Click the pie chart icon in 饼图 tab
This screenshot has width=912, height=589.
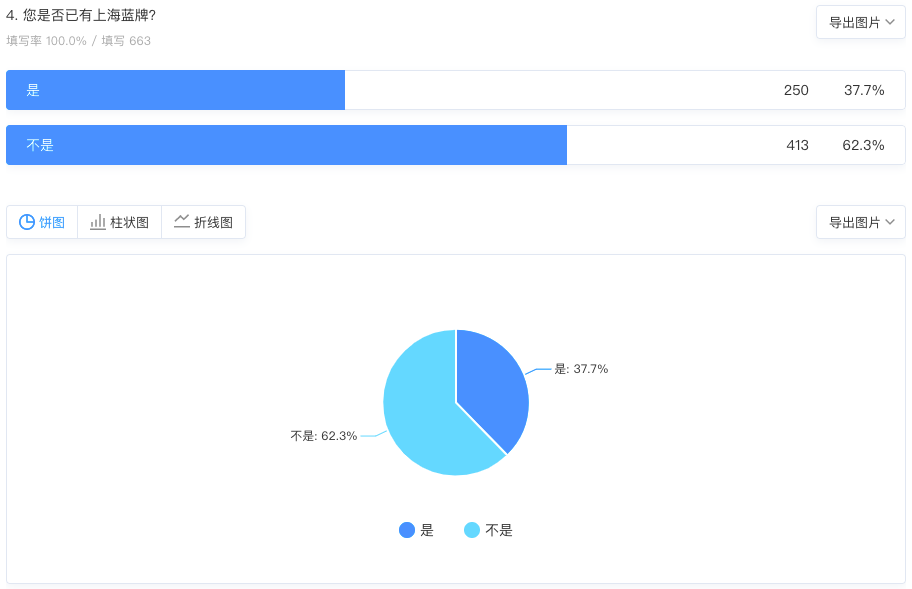(27, 222)
